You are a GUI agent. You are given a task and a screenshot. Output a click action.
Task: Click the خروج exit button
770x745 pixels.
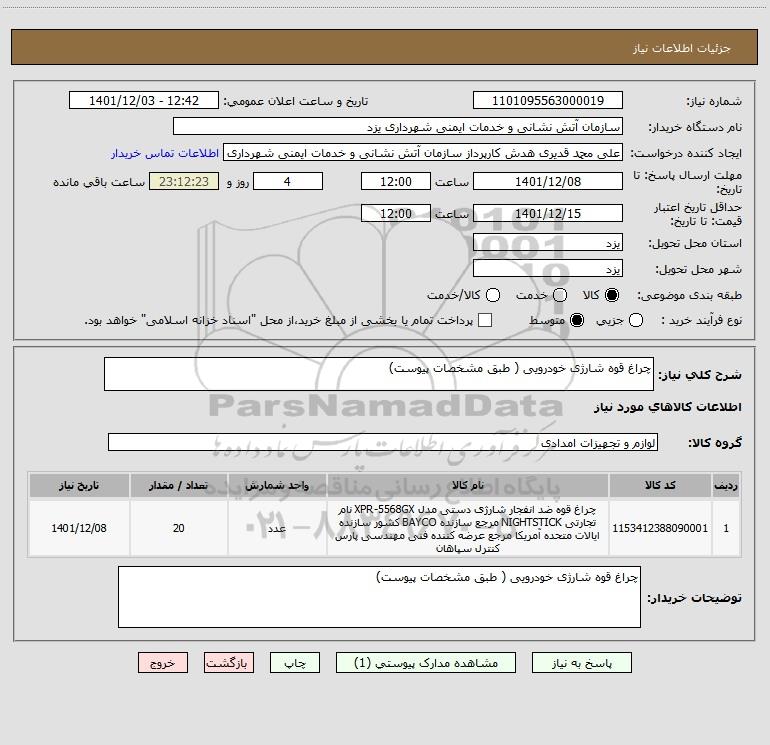[163, 663]
